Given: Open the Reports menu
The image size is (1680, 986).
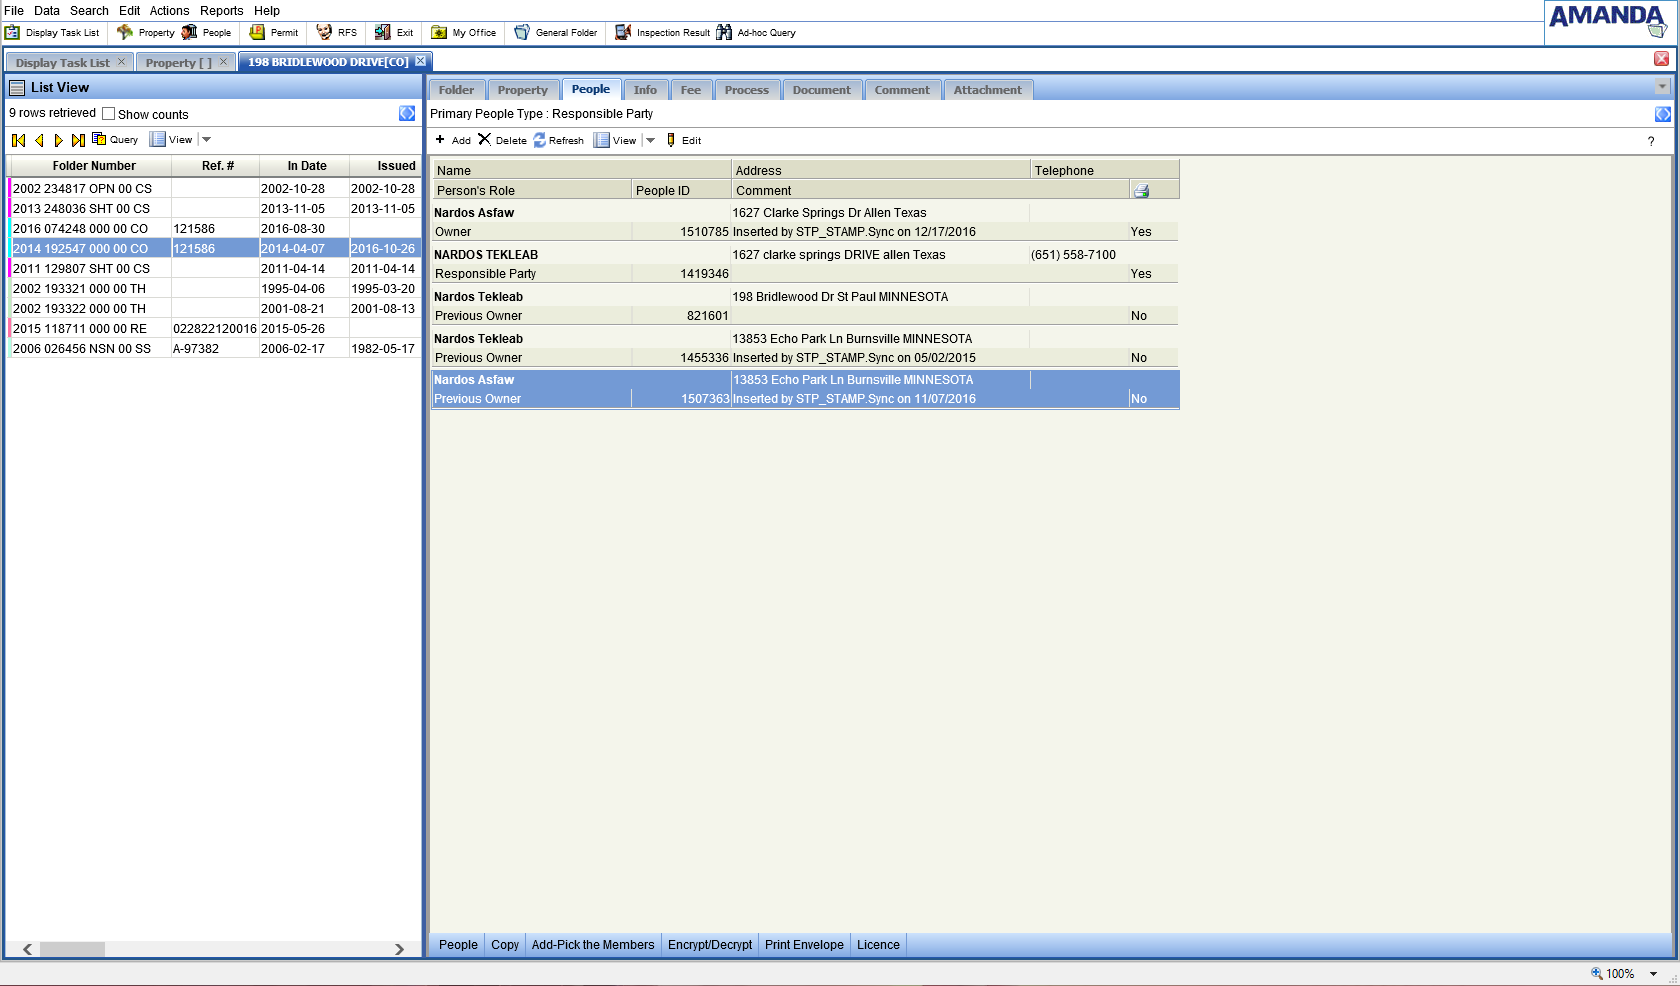Looking at the screenshot, I should coord(221,11).
